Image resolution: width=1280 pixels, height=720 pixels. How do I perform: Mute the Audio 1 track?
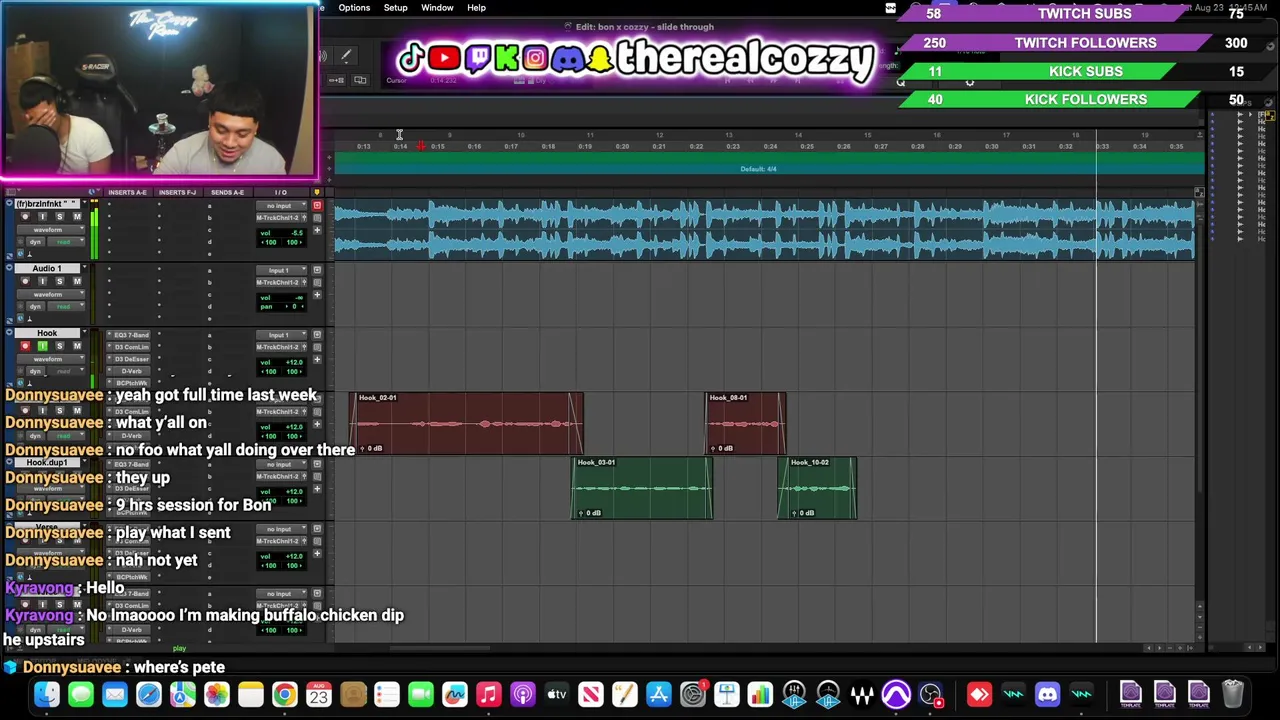77,281
